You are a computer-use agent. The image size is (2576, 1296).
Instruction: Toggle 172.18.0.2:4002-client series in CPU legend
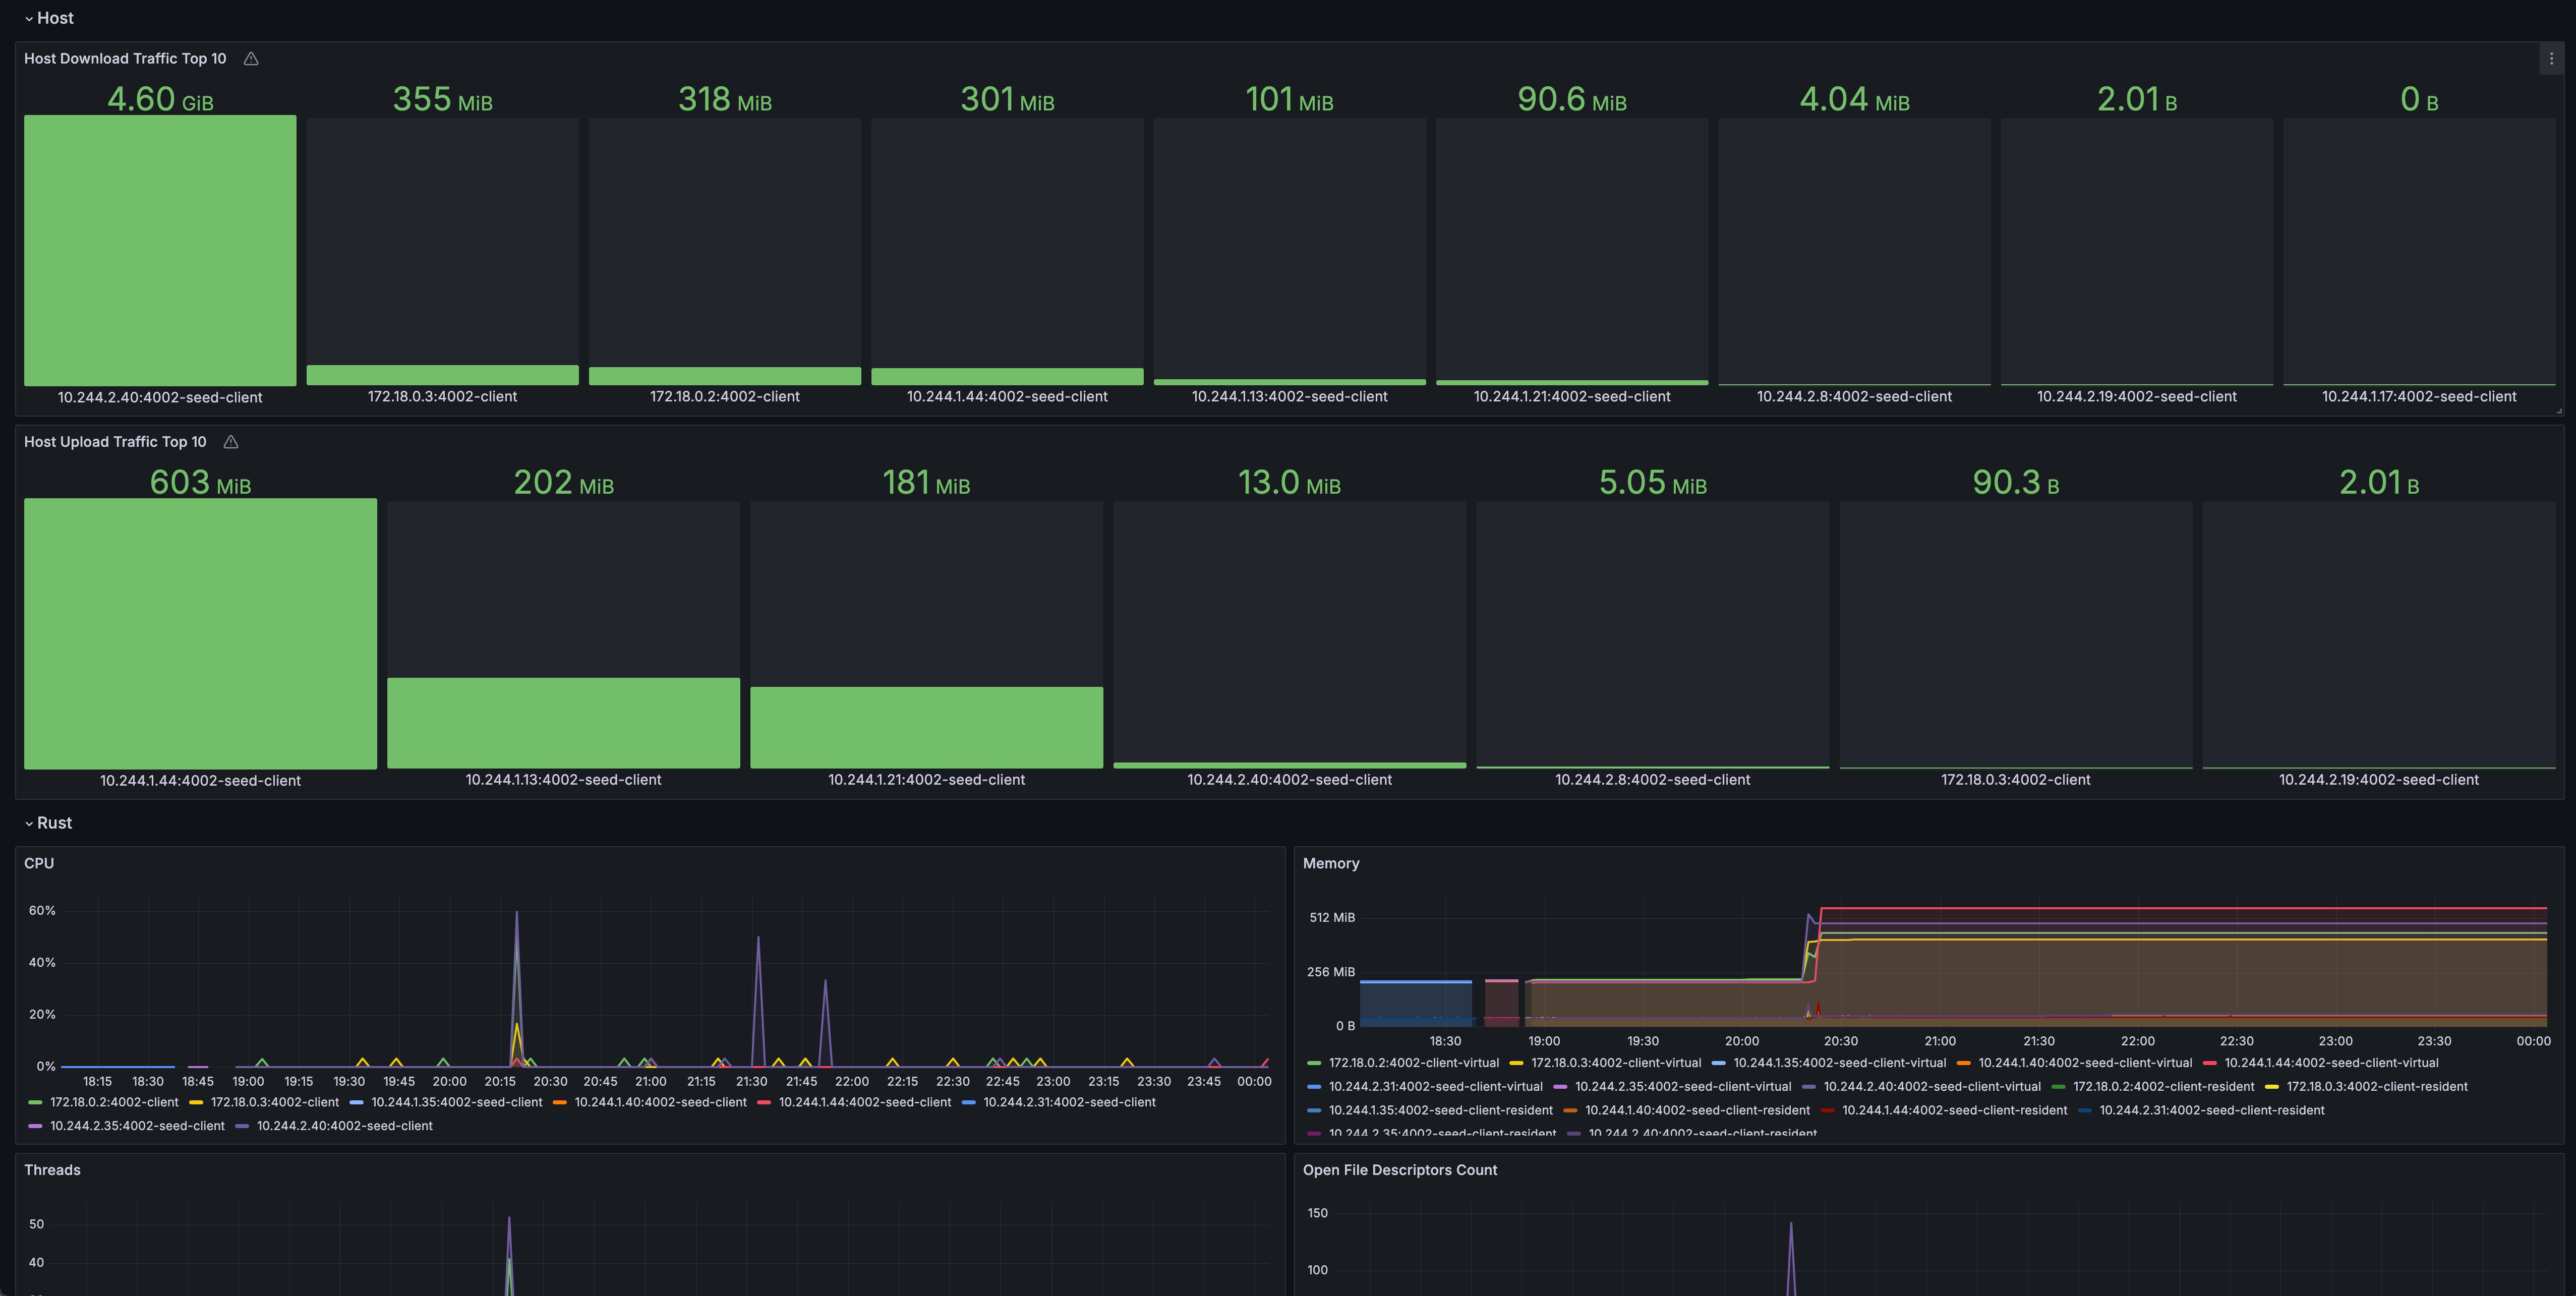point(114,1102)
